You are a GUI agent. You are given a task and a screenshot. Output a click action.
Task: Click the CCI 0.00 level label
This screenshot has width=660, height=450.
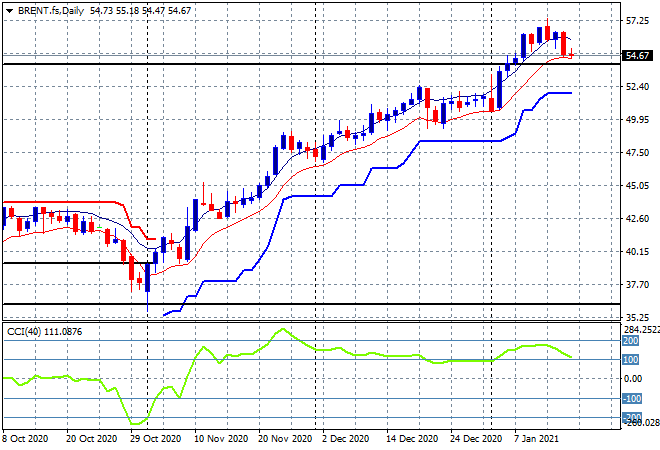[633, 379]
